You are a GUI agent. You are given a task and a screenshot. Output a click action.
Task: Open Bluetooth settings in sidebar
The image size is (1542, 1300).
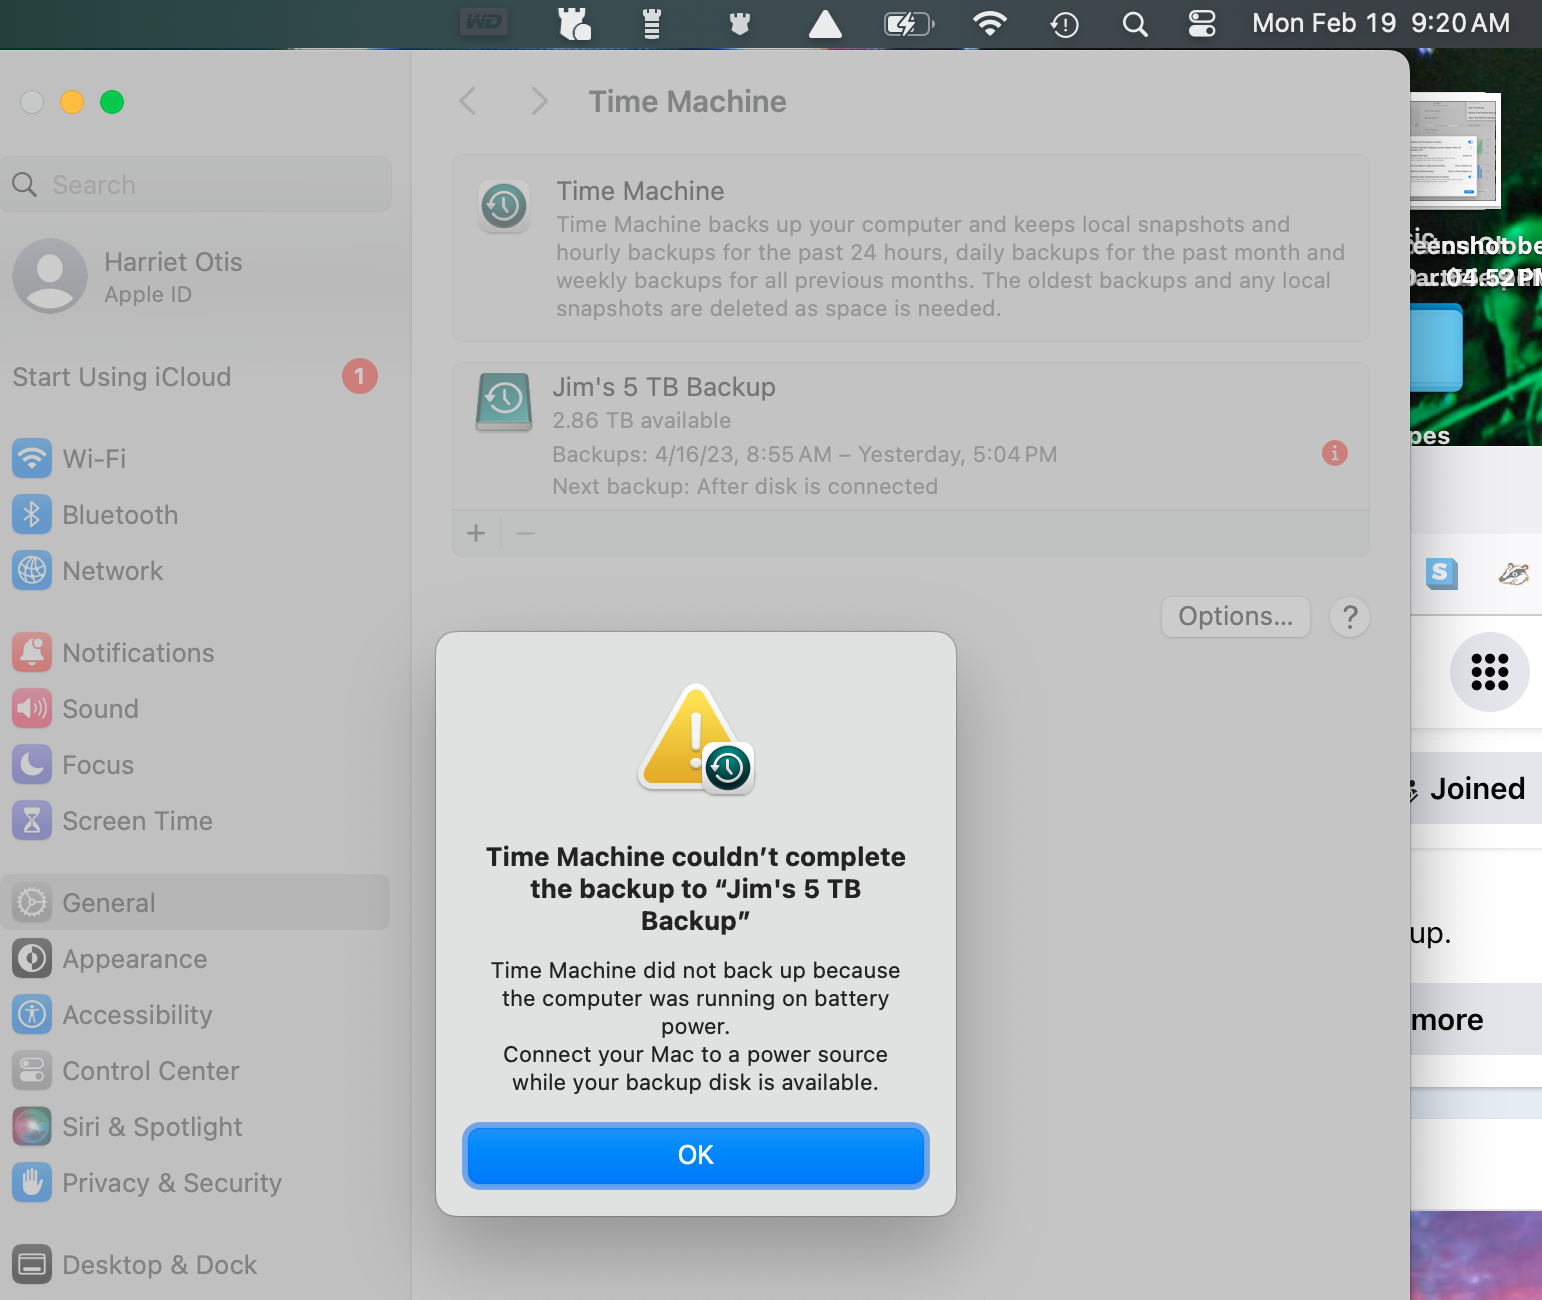(196, 515)
